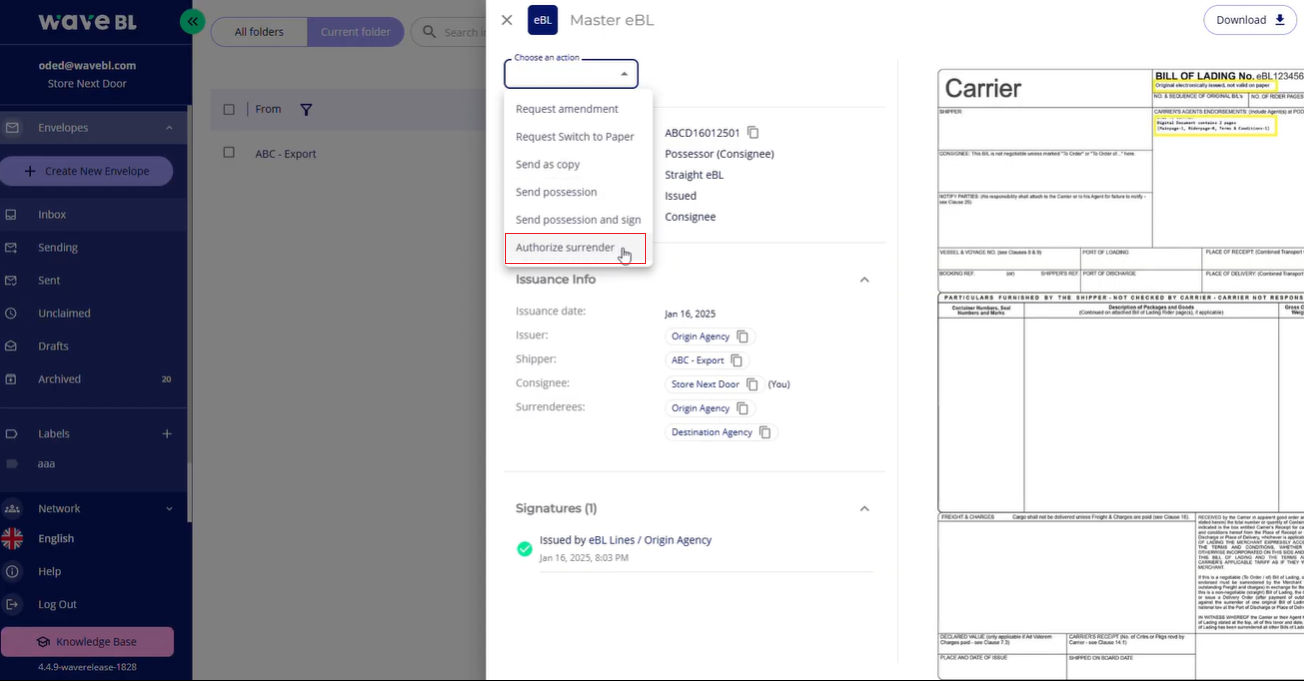Switch to the All folders tab
This screenshot has width=1304, height=681.
(x=259, y=32)
